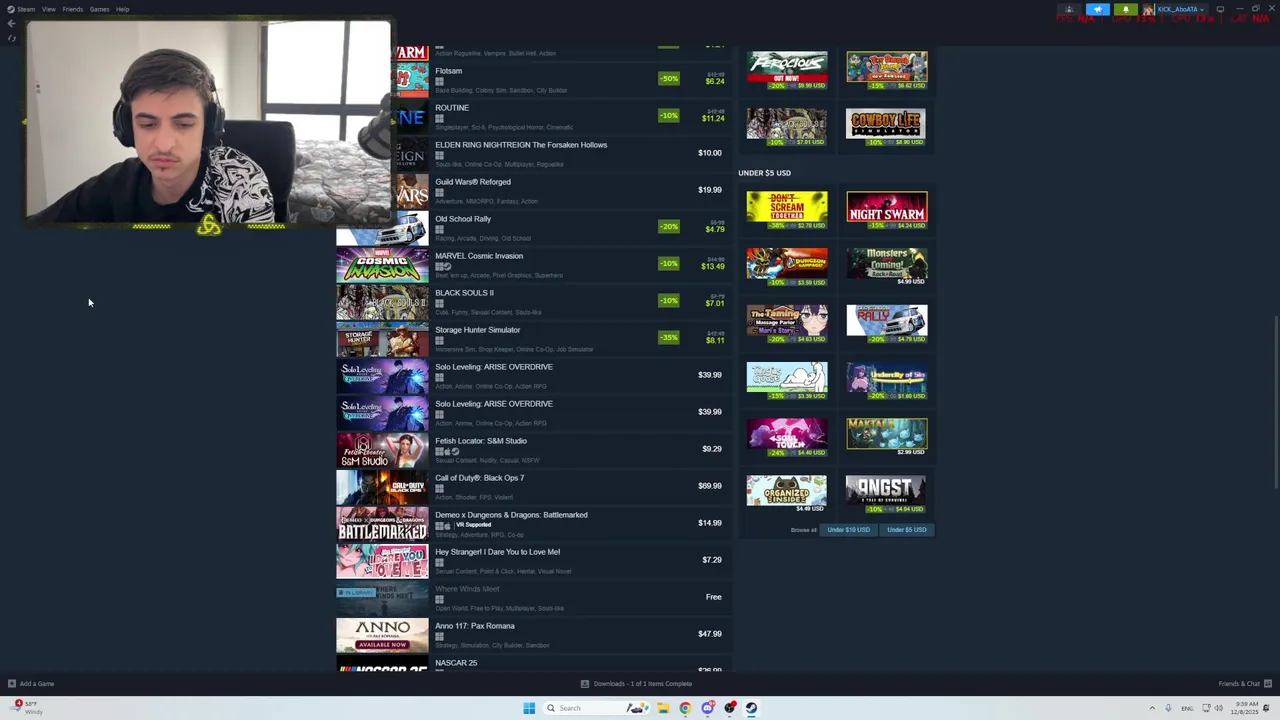Viewport: 1280px width, 720px height.
Task: Click the -35% discount on Storage Hunter Simulator
Action: coord(669,337)
